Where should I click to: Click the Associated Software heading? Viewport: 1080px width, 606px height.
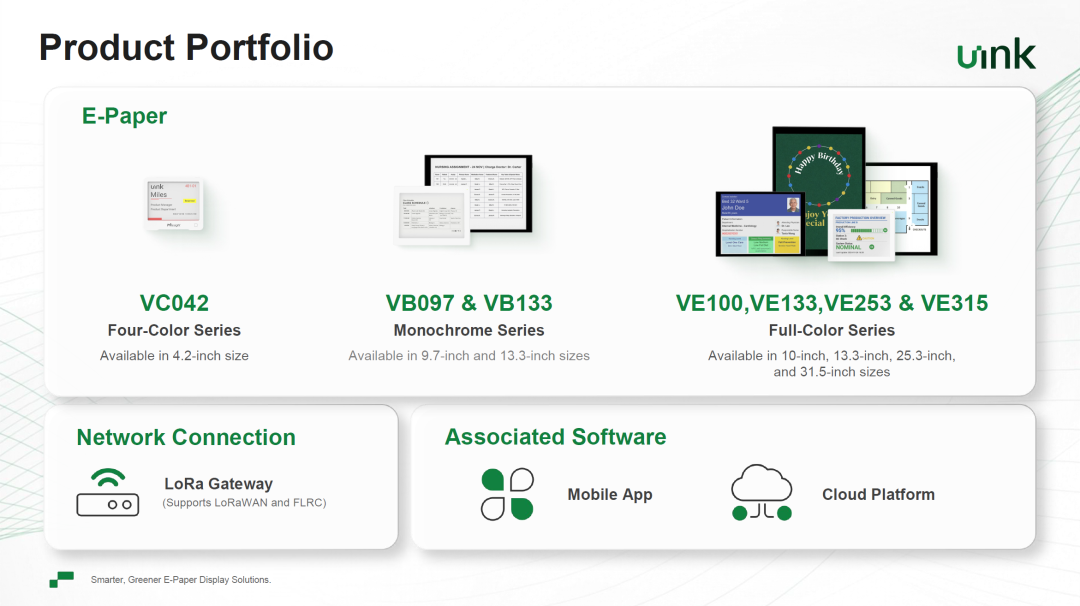click(x=555, y=437)
